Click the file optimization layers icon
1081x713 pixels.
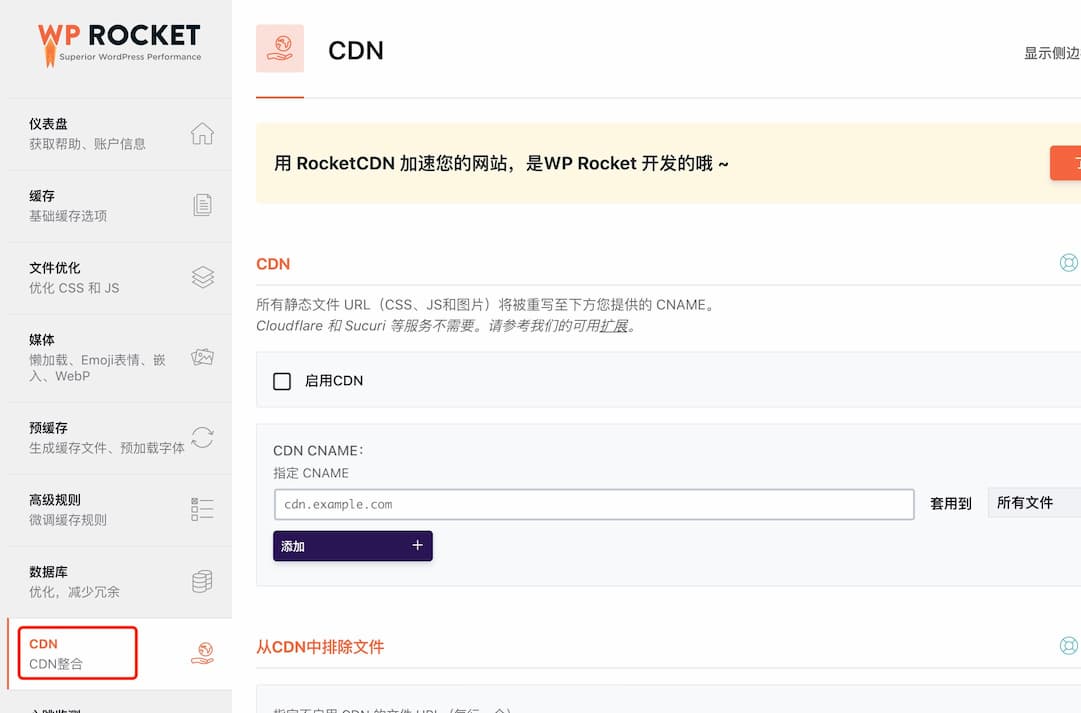tap(202, 277)
